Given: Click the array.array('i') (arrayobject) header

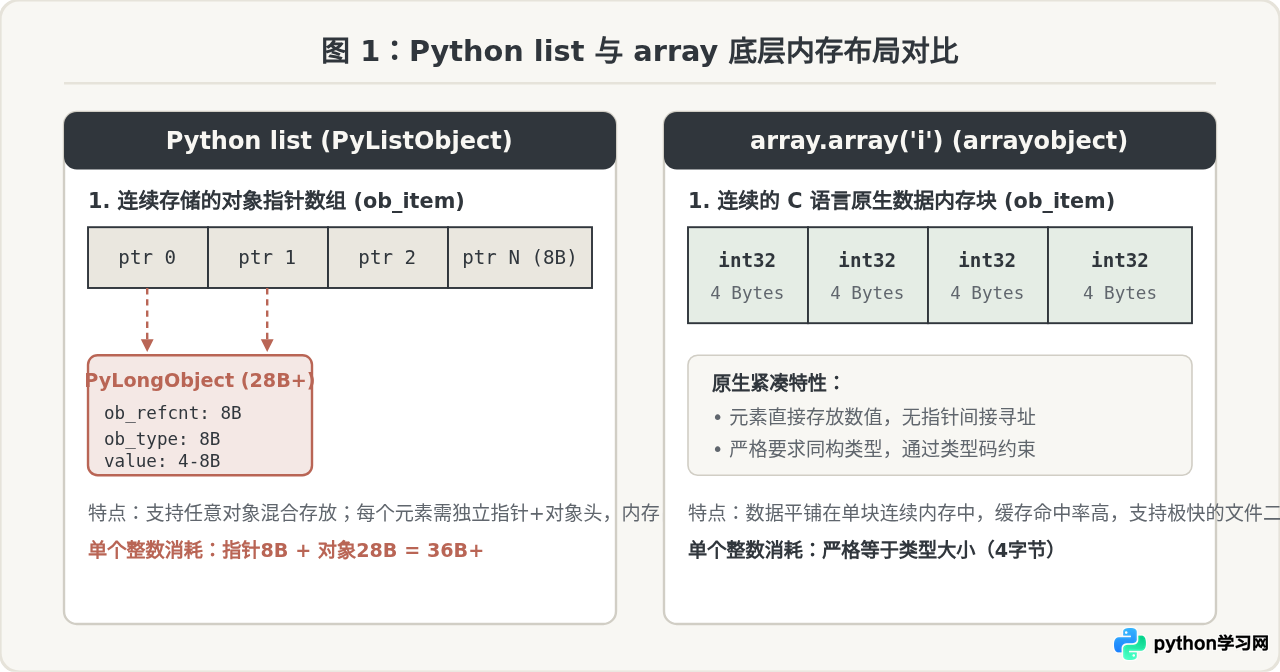Looking at the screenshot, I should point(940,140).
